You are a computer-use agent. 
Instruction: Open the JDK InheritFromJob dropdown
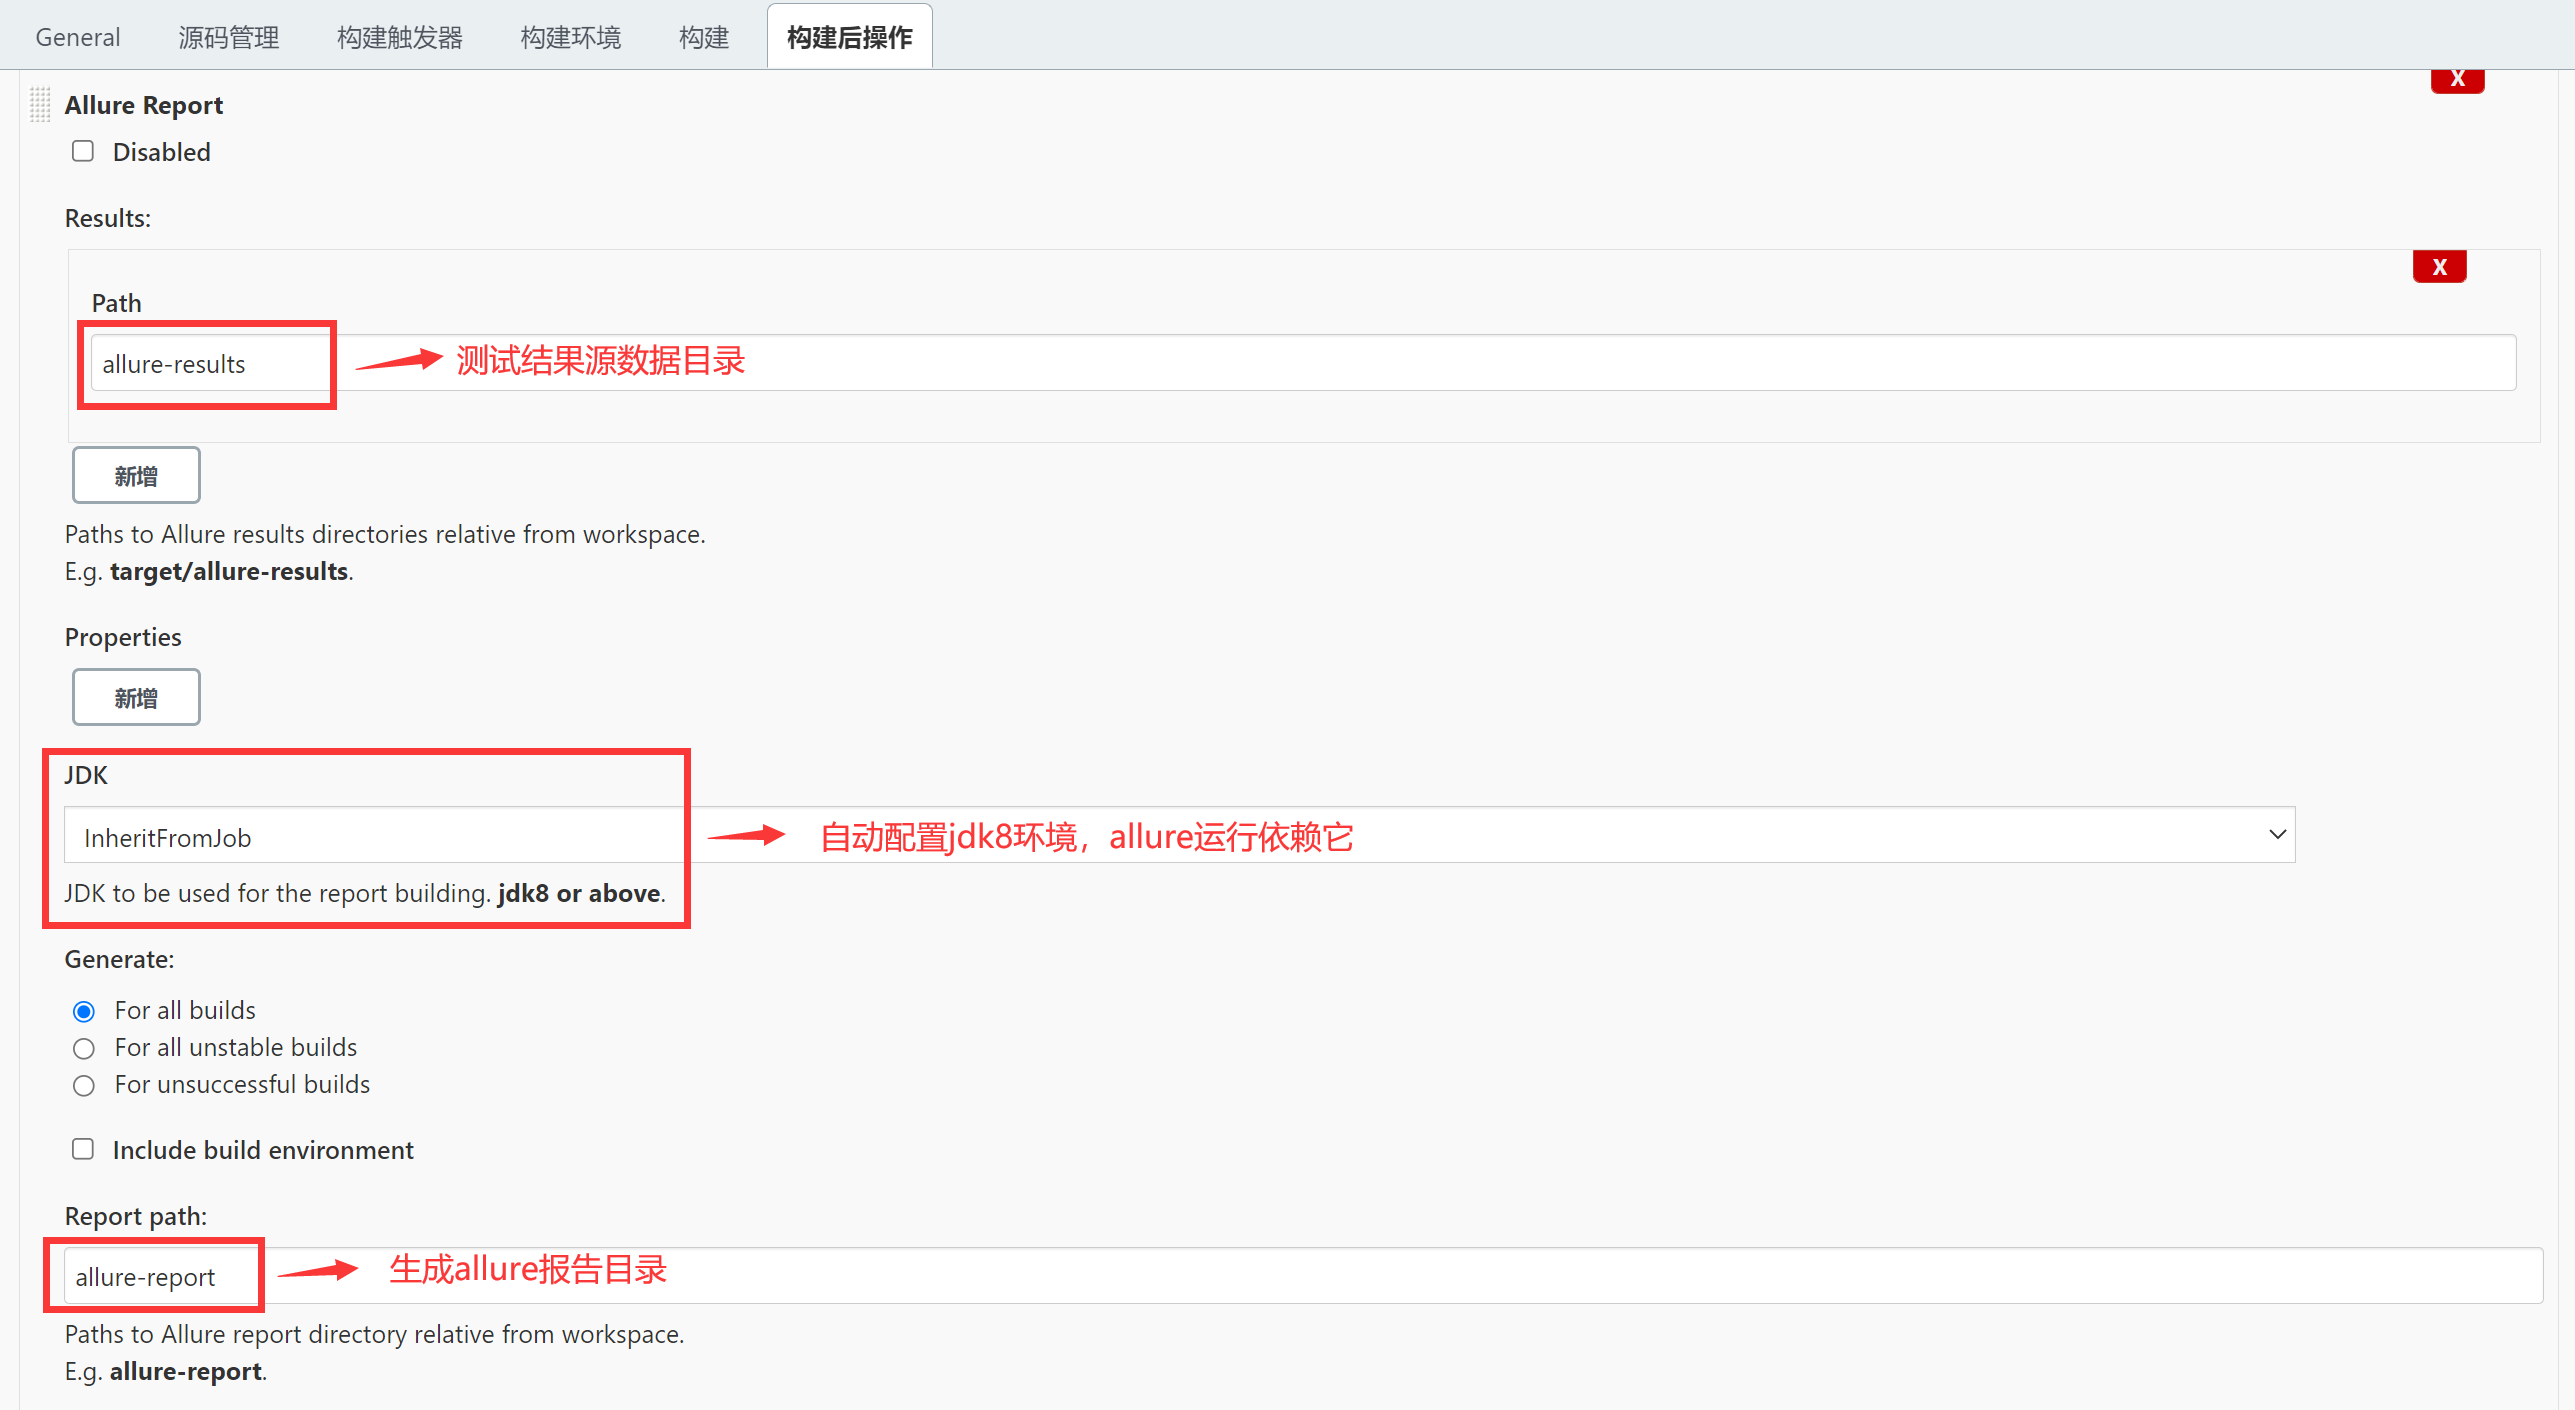[x=1178, y=836]
